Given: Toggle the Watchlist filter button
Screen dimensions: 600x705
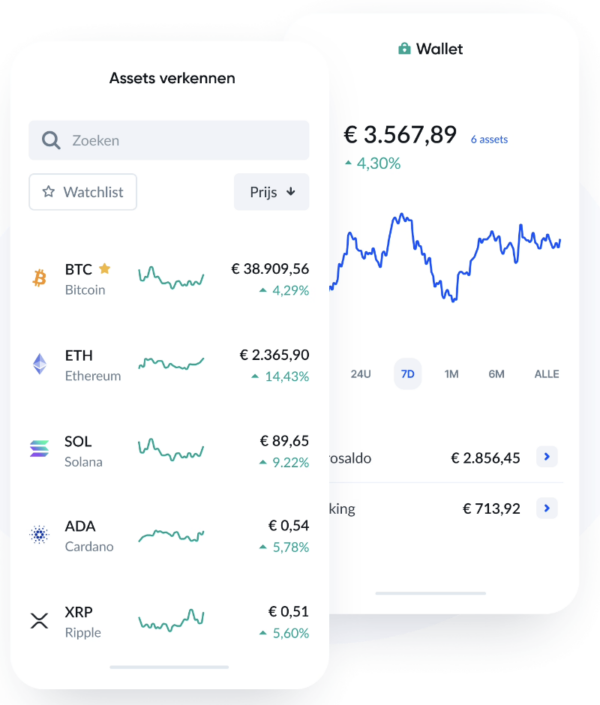Looking at the screenshot, I should pyautogui.click(x=83, y=192).
